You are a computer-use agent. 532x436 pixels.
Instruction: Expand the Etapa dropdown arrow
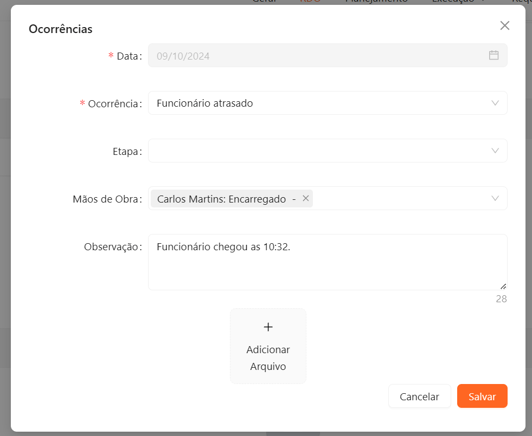495,151
